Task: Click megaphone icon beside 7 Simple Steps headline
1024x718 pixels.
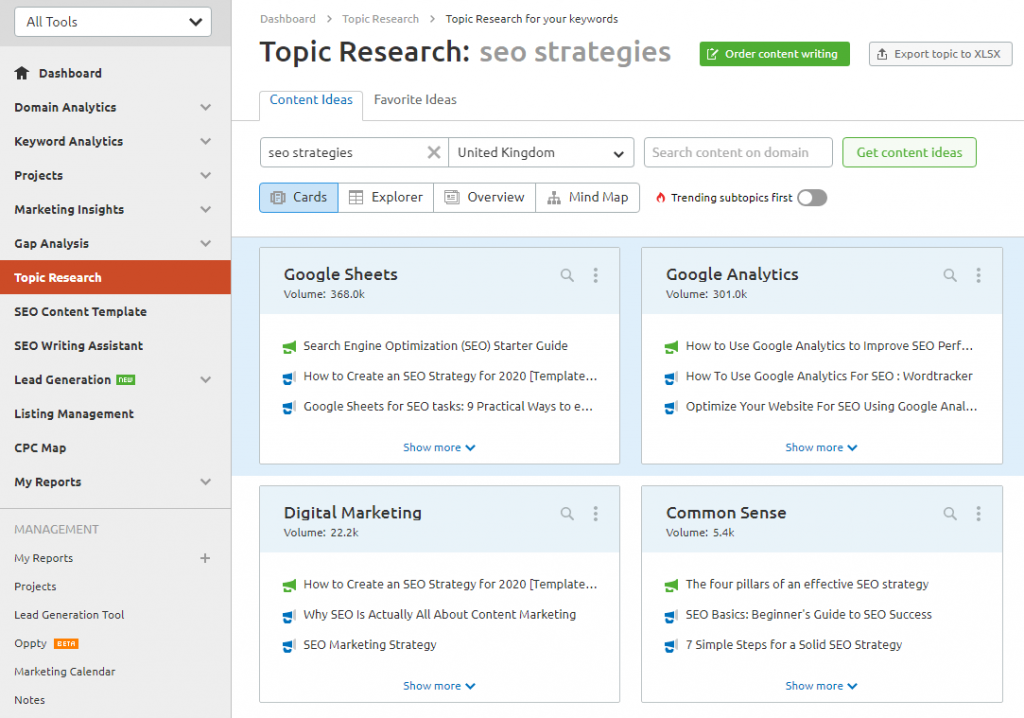Action: [671, 646]
